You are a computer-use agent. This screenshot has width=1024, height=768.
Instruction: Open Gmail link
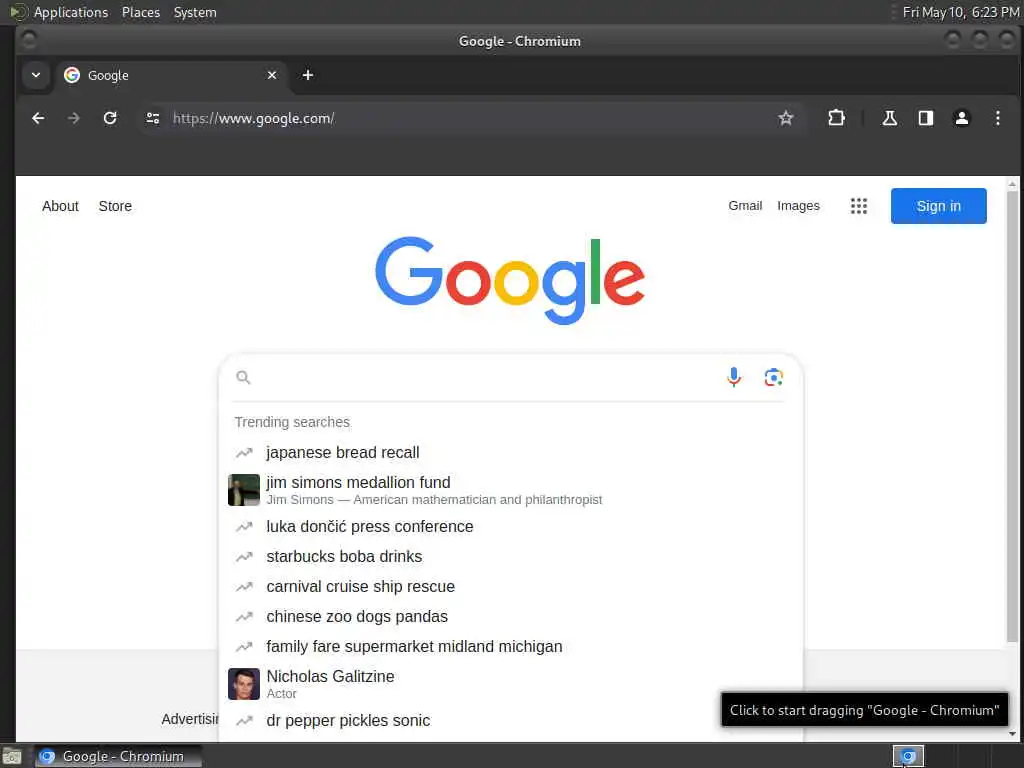pyautogui.click(x=745, y=206)
